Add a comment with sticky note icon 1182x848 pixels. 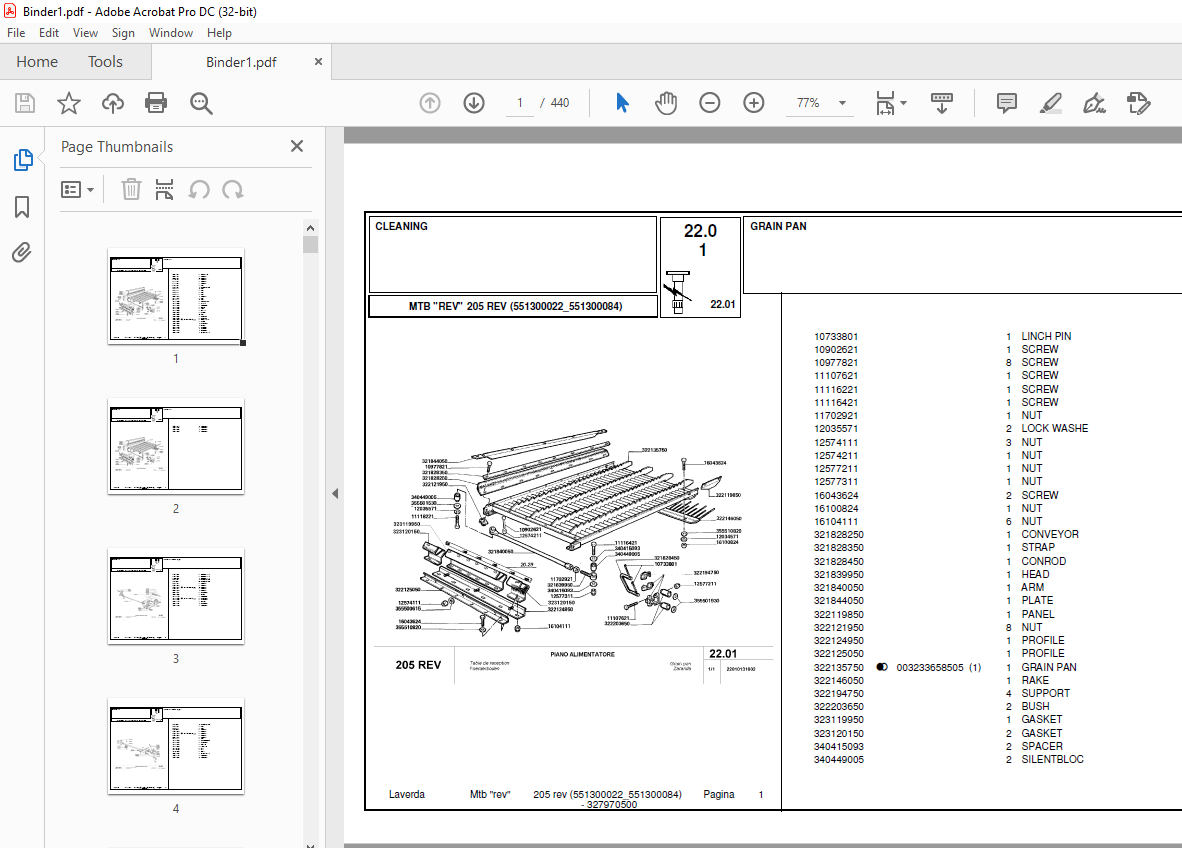(1006, 103)
